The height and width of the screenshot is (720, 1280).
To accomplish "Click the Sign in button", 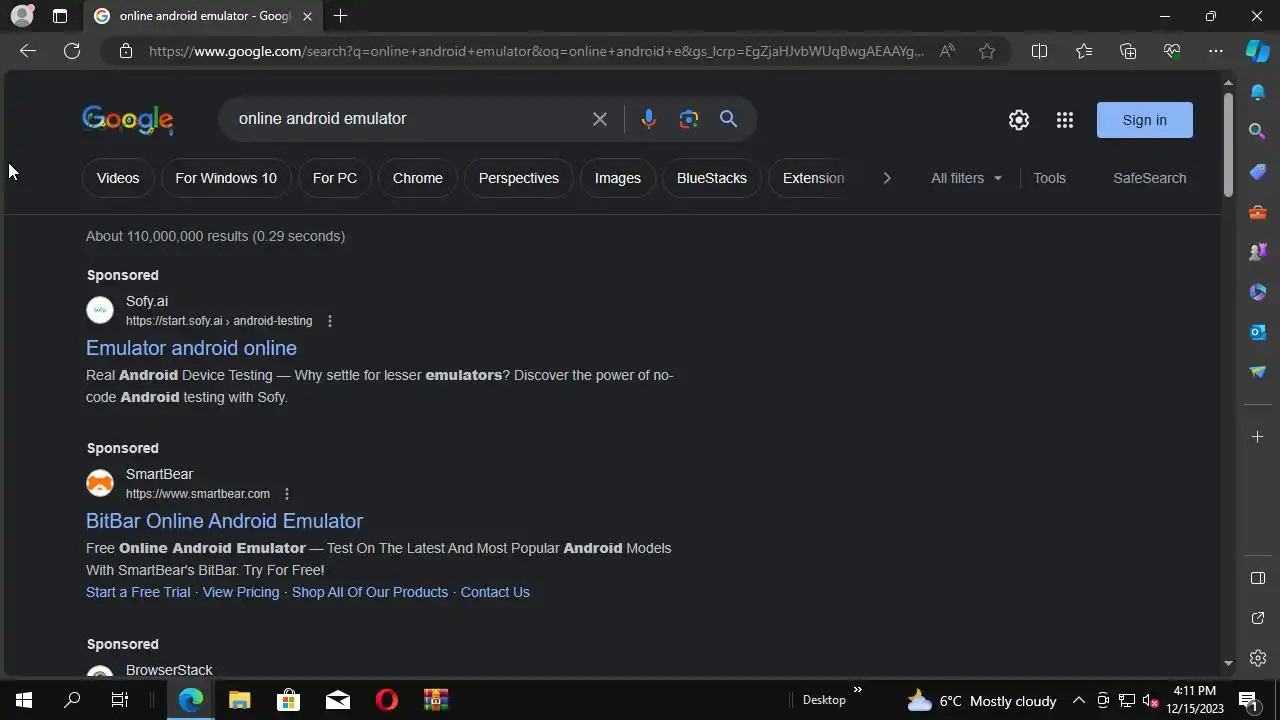I will pyautogui.click(x=1145, y=120).
